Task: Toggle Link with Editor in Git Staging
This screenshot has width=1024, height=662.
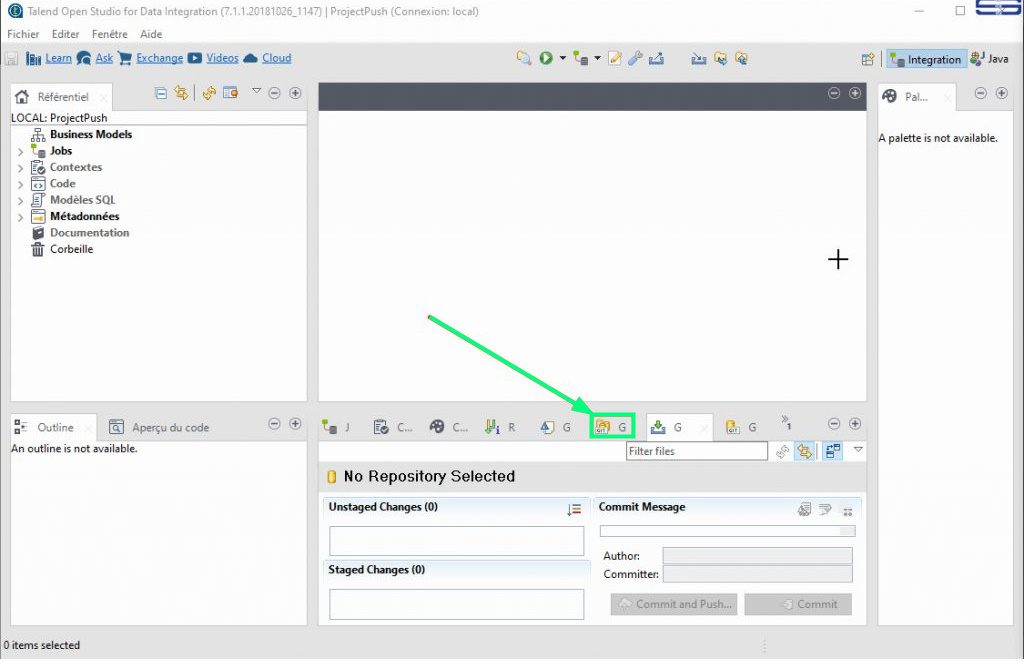Action: point(805,451)
